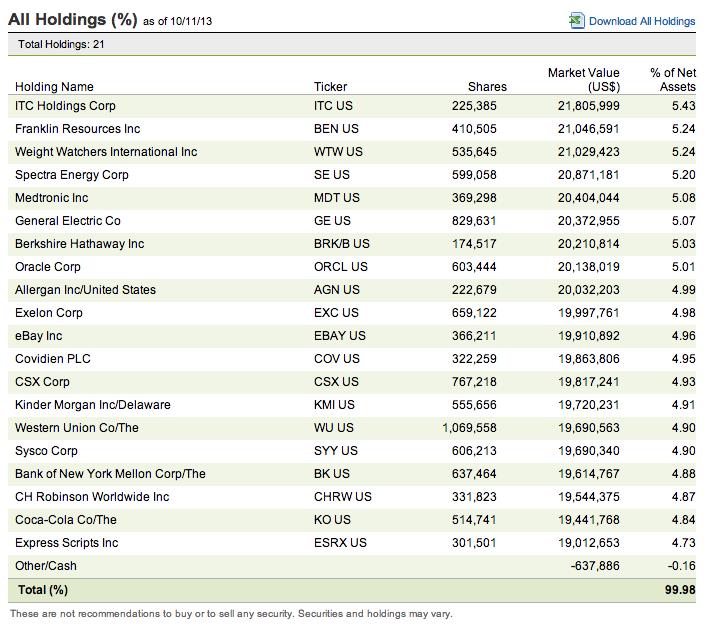Select the ITC Holdings Corp row name

click(x=65, y=106)
